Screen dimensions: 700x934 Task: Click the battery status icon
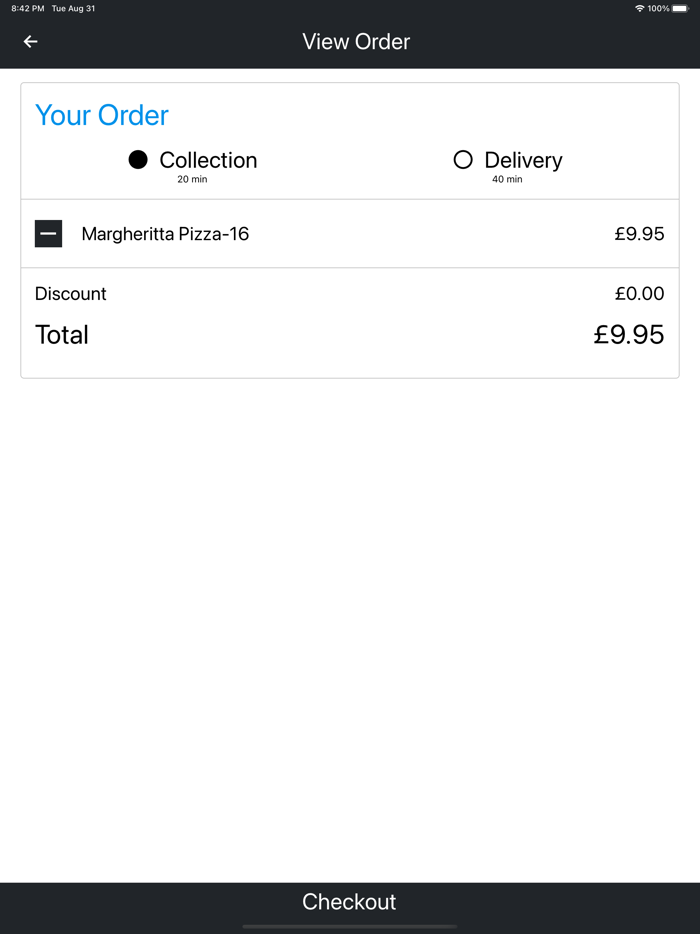680,8
